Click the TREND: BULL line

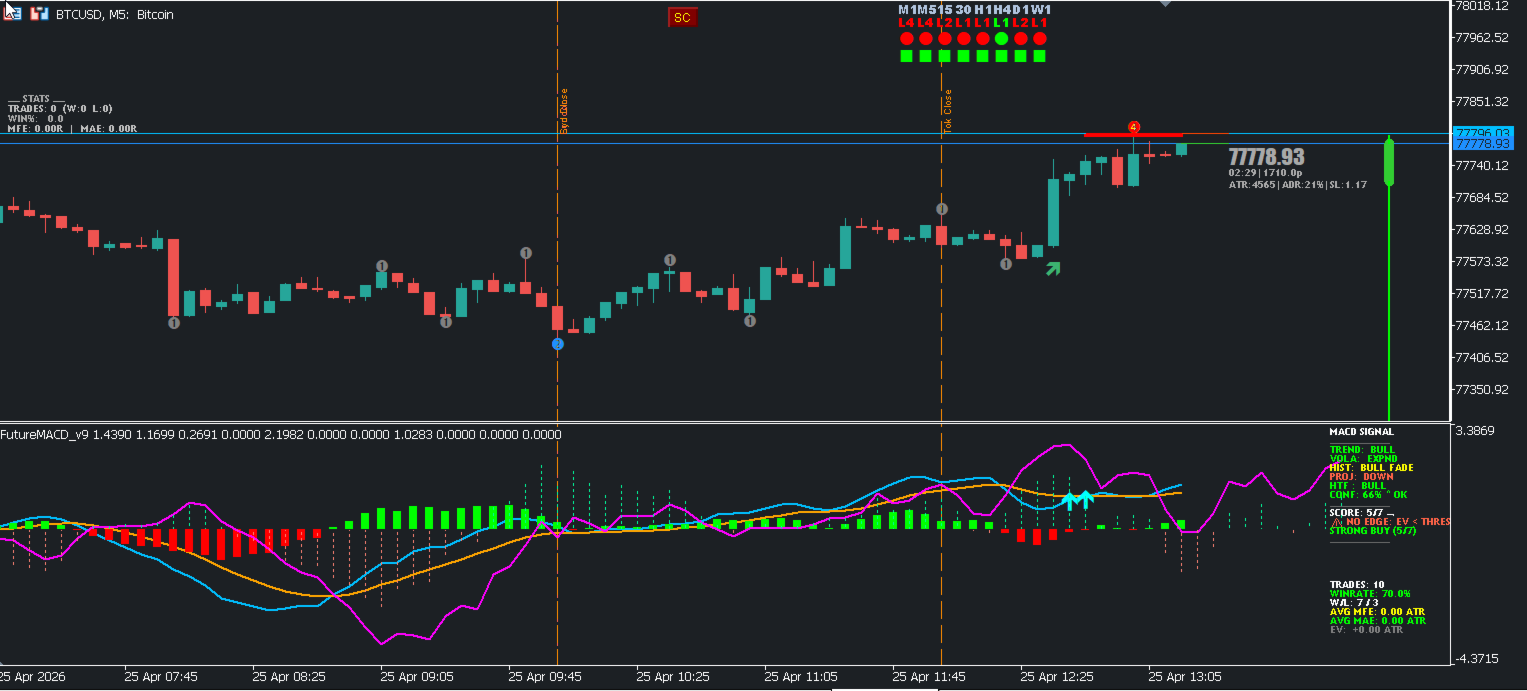tap(1362, 450)
